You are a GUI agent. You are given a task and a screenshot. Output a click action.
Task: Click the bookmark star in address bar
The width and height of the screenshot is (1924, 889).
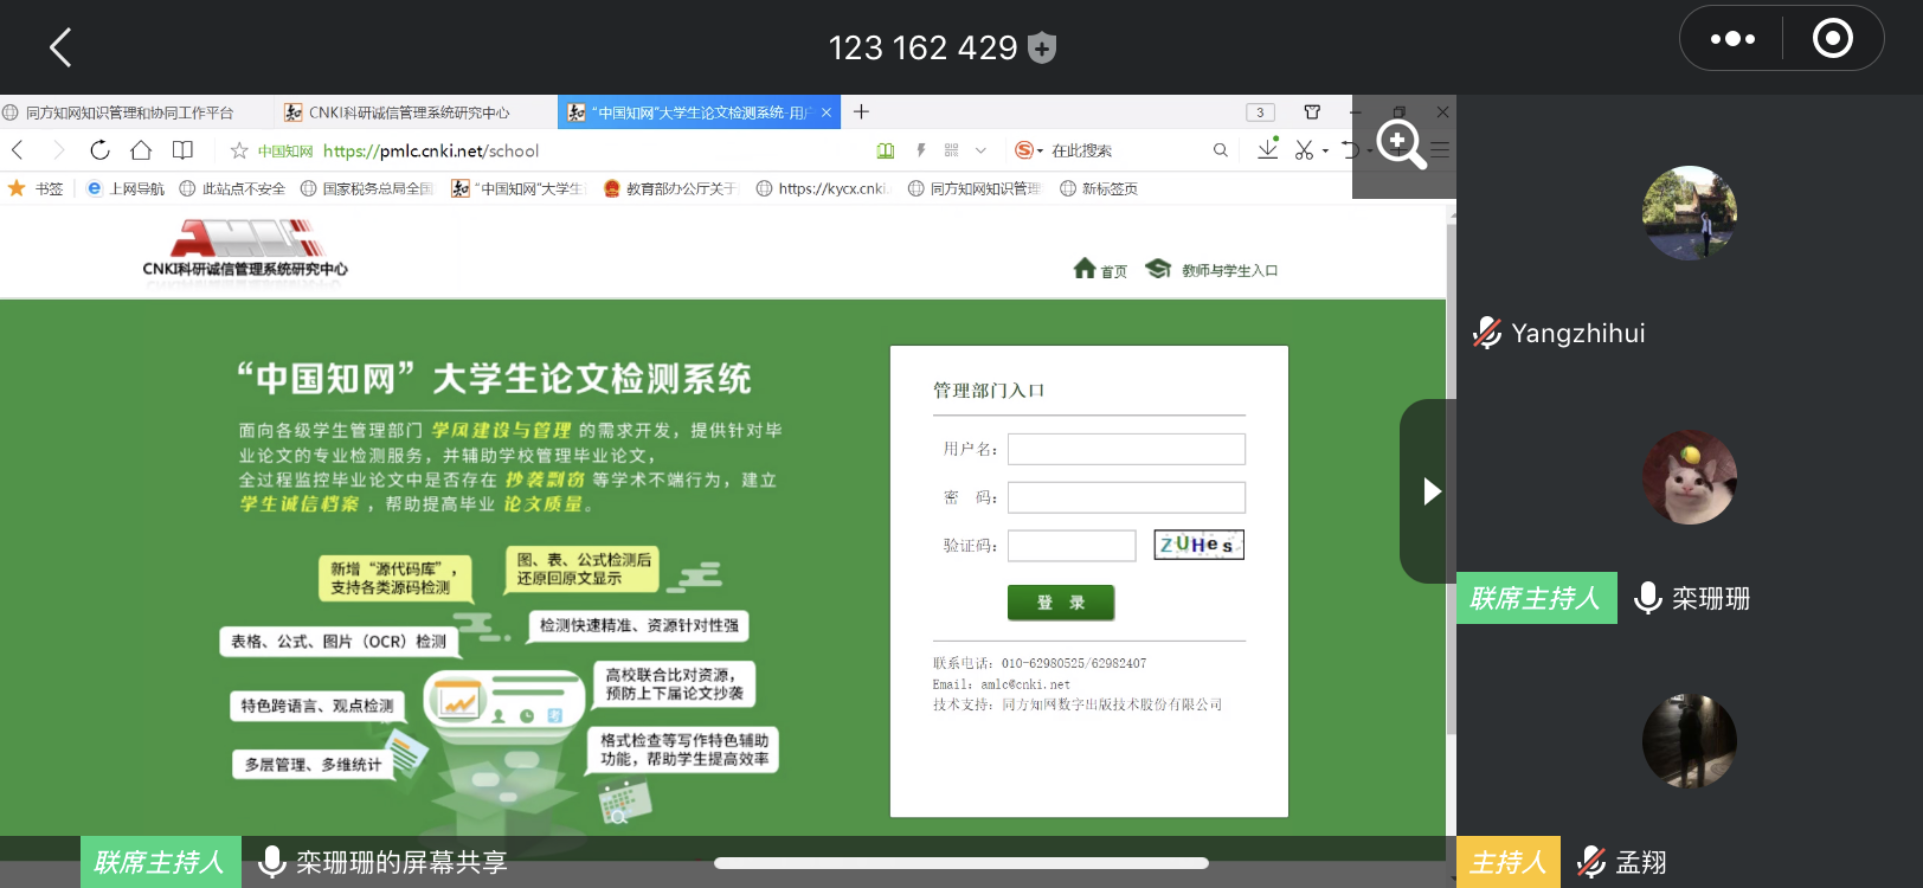point(239,151)
